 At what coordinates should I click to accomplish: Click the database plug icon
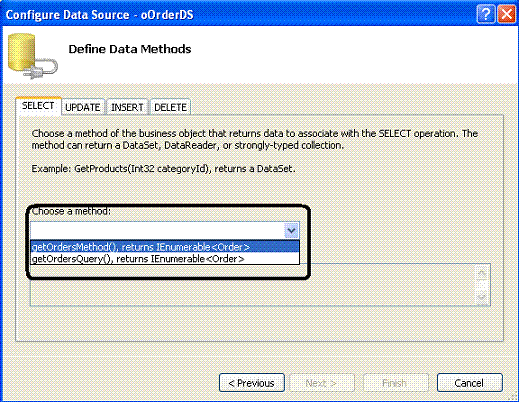tap(33, 56)
